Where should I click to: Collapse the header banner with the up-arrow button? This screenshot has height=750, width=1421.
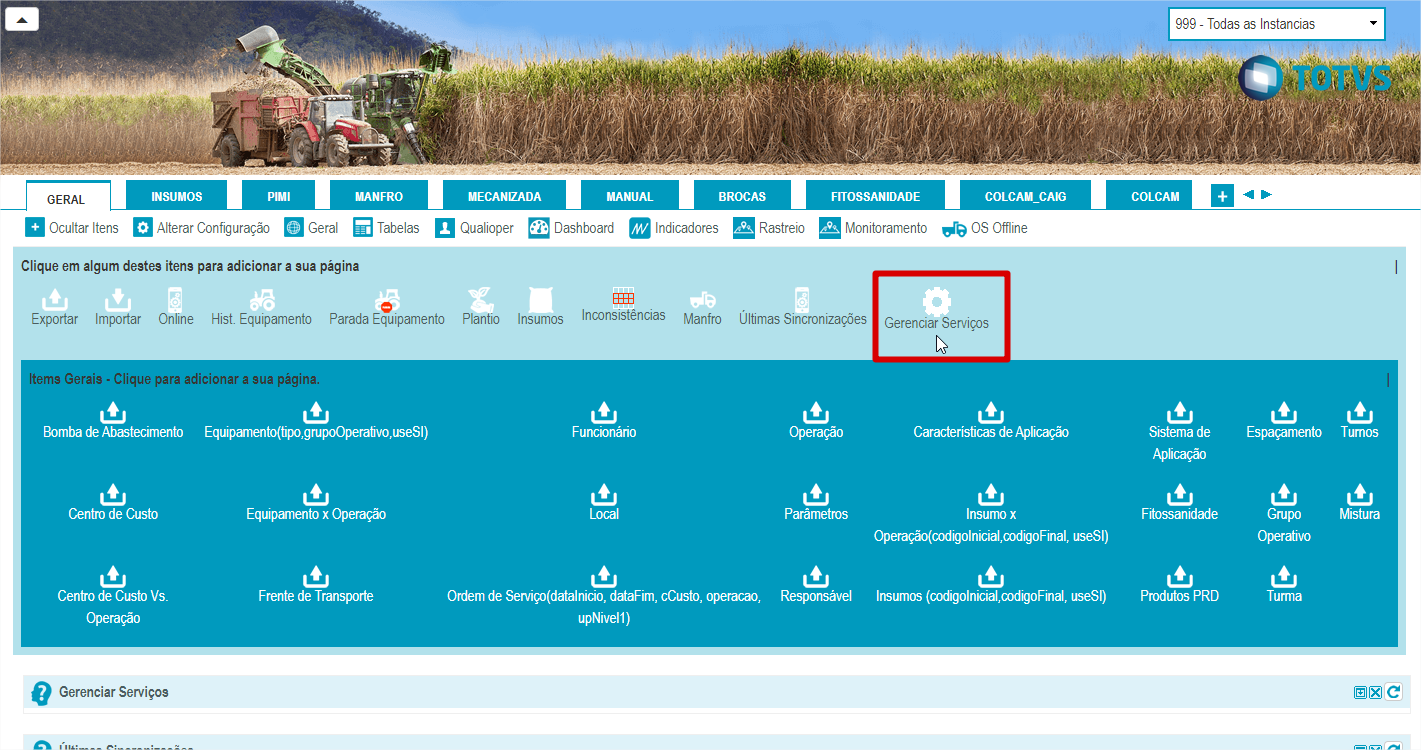(22, 19)
